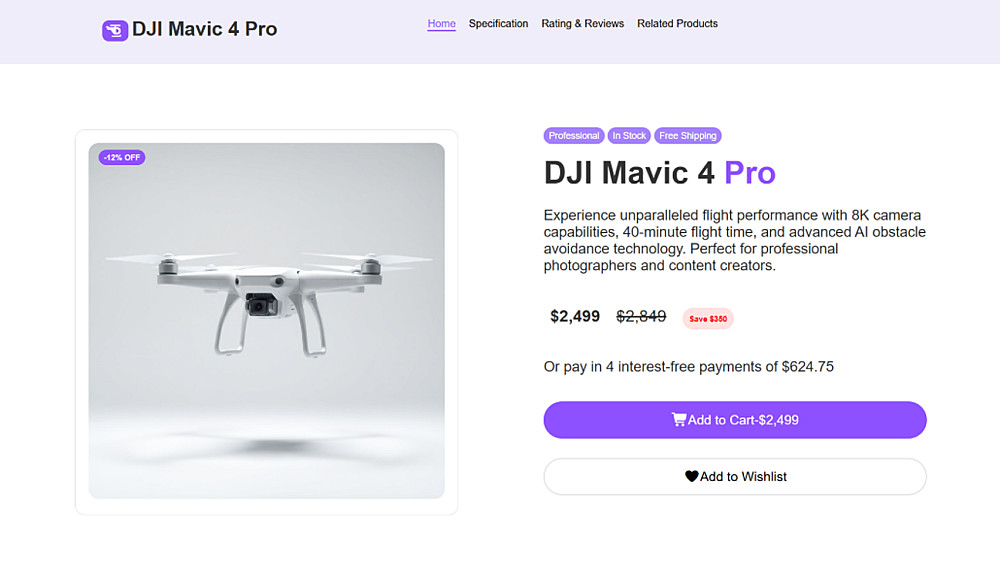Go to the Specification section
This screenshot has height=575, width=1000.
(x=498, y=24)
